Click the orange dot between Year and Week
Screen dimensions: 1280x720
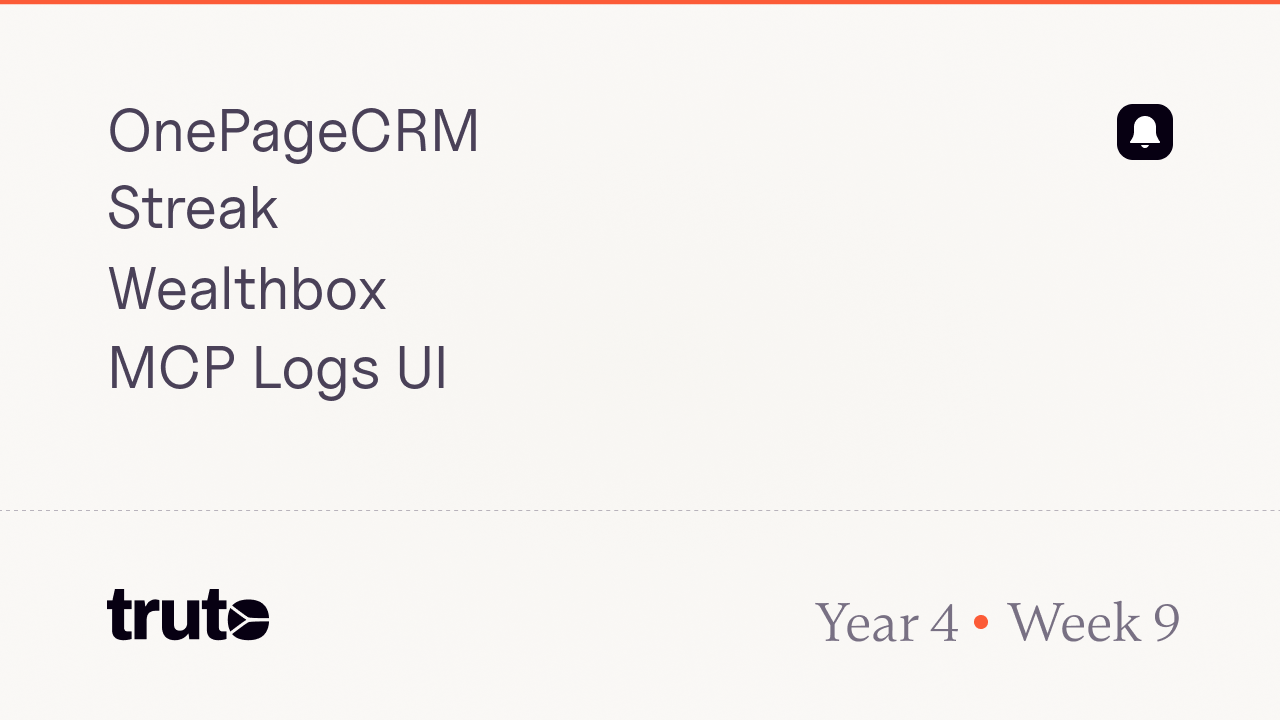click(981, 622)
